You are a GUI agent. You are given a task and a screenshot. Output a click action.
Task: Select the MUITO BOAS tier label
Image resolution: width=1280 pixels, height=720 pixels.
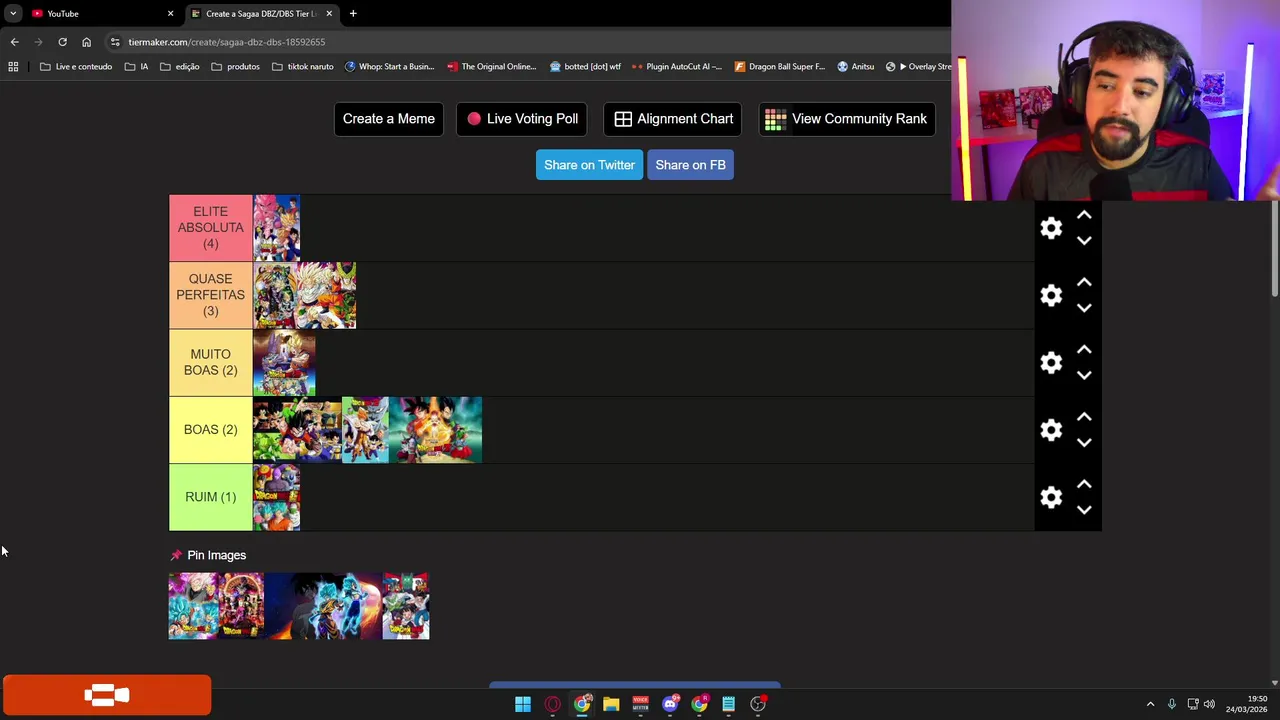[210, 362]
